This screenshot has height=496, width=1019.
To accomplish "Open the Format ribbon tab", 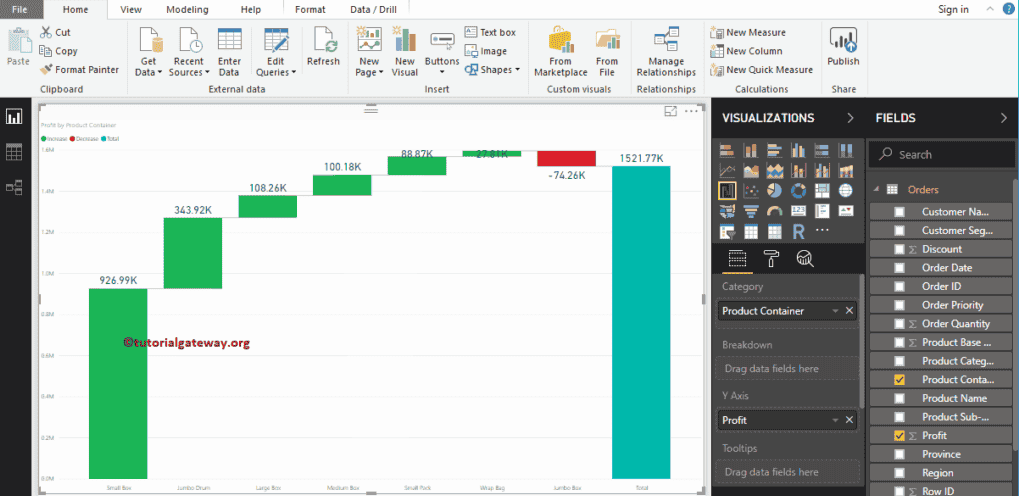I will [x=310, y=9].
